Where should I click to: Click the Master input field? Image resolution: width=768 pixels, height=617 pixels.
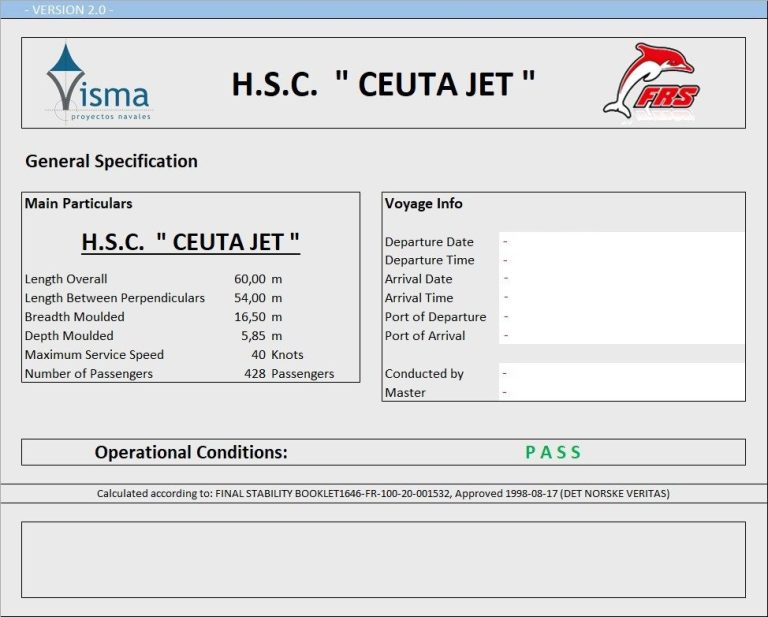pyautogui.click(x=622, y=392)
